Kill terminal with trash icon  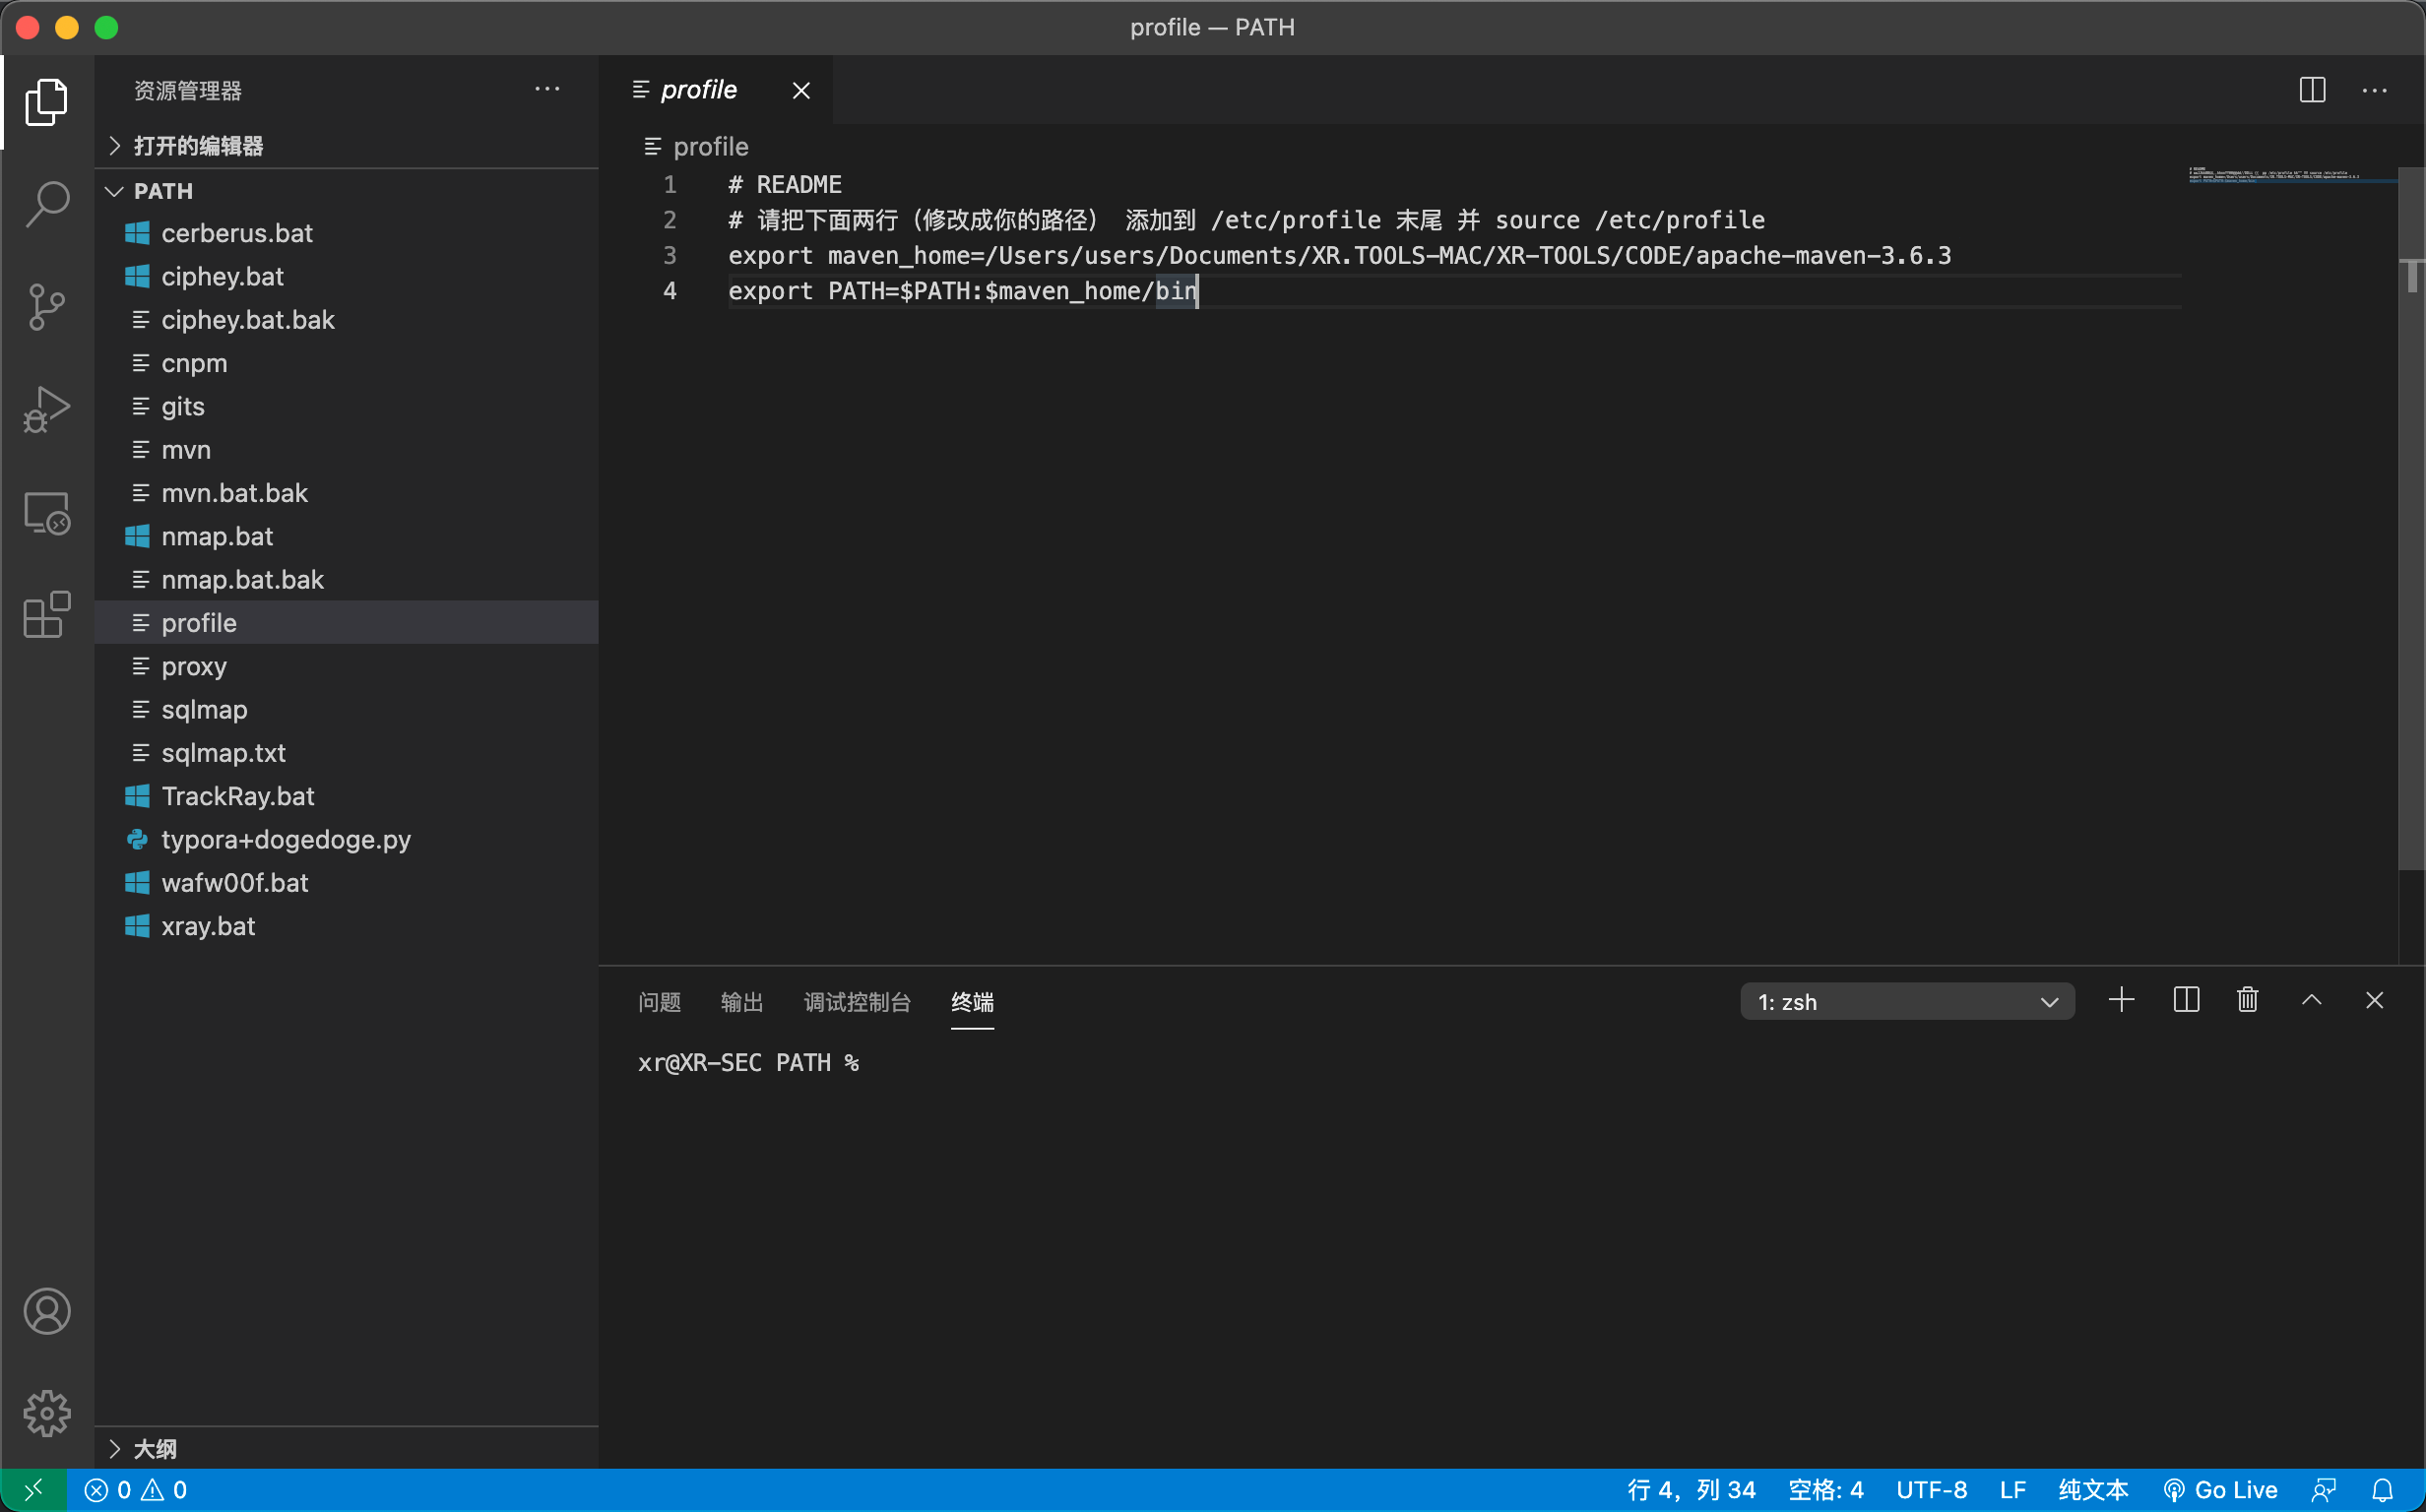pyautogui.click(x=2247, y=1000)
